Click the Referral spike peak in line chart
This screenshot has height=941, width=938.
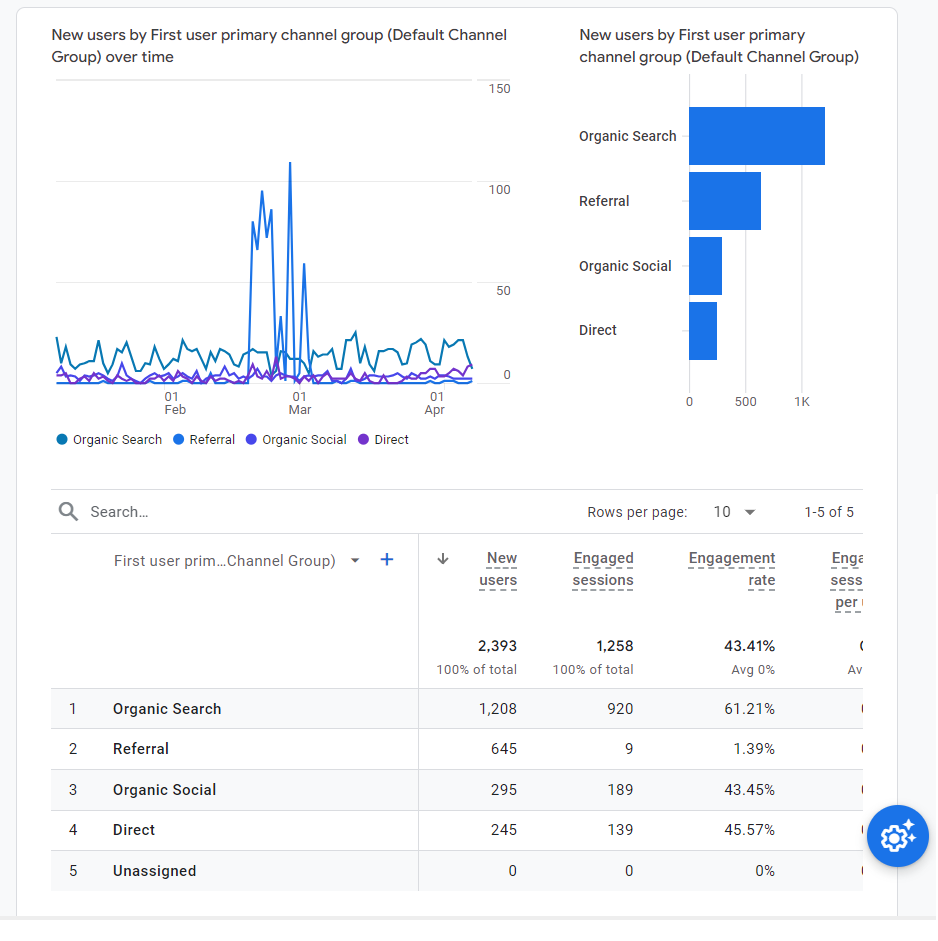[290, 163]
